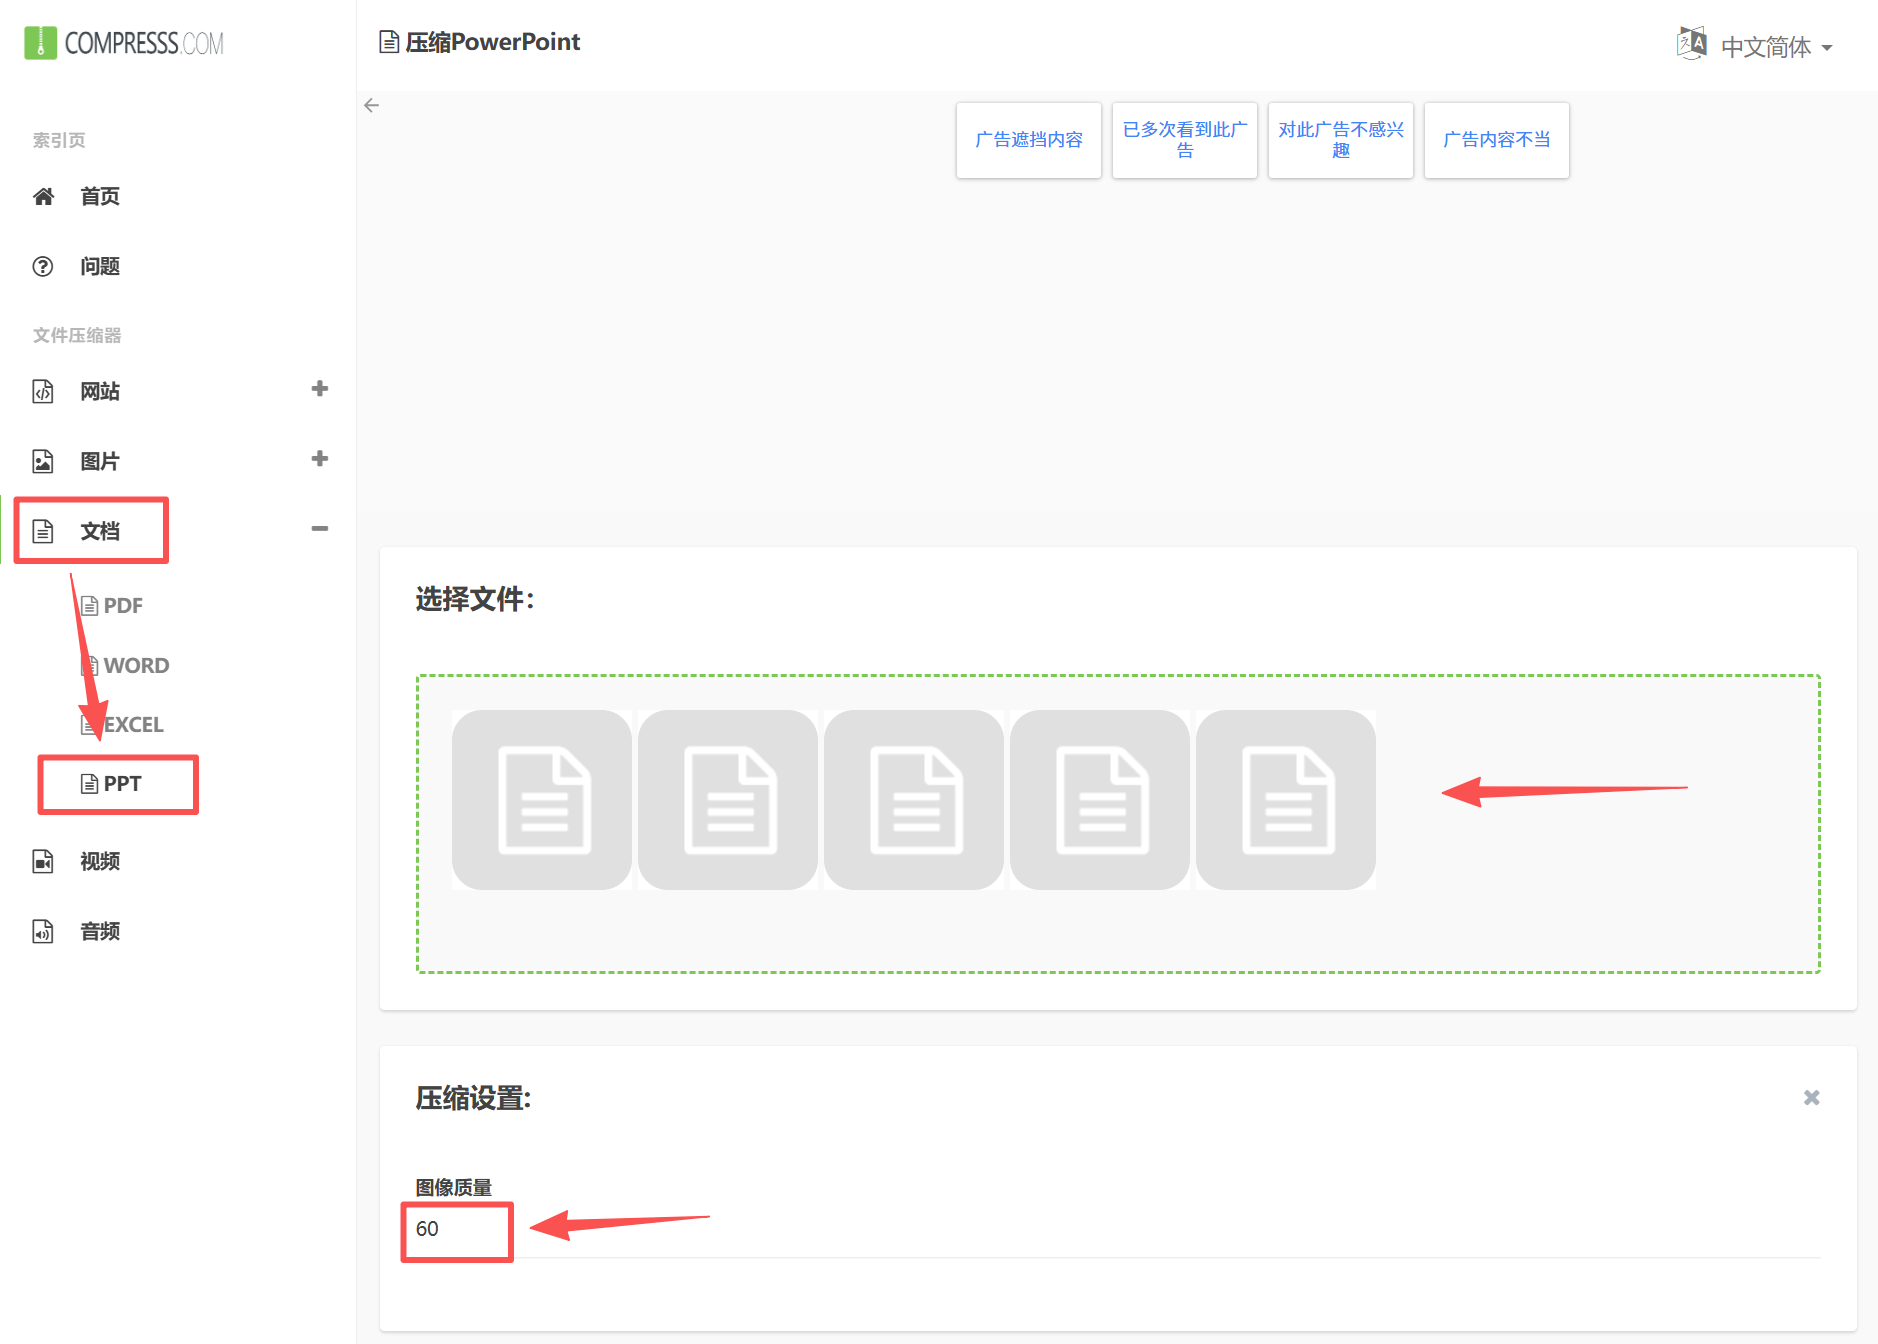
Task: Close the 压缩设置 panel with the X
Action: point(1811,1097)
